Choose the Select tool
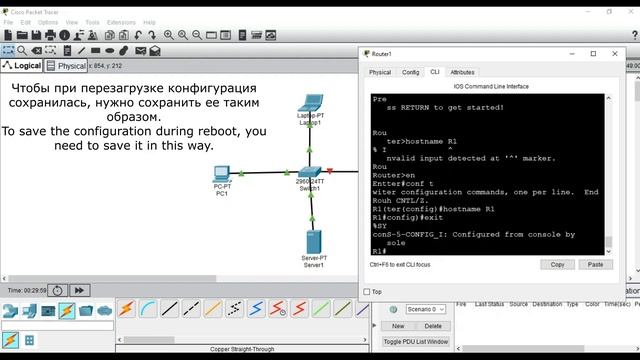This screenshot has height=360, width=640. pos(8,51)
